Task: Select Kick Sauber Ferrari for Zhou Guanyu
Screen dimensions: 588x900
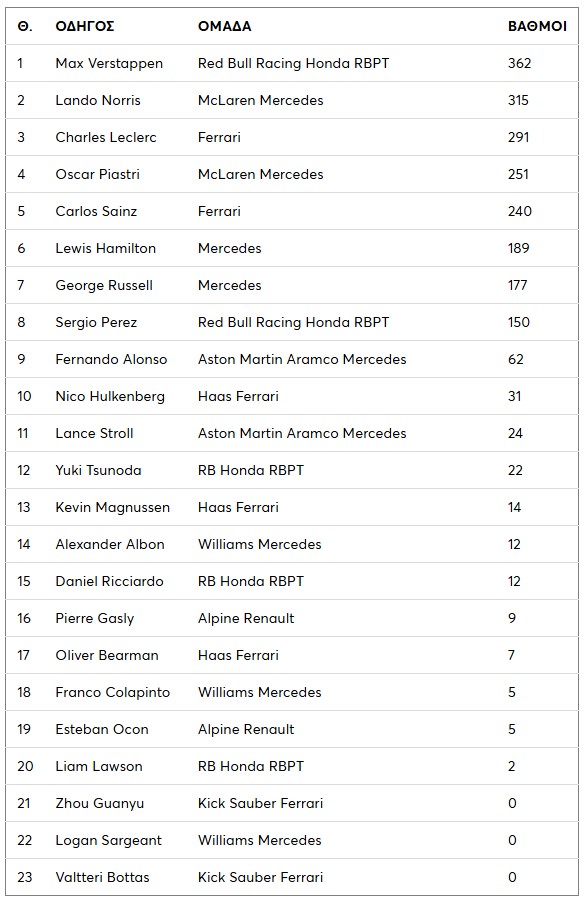Action: [260, 804]
